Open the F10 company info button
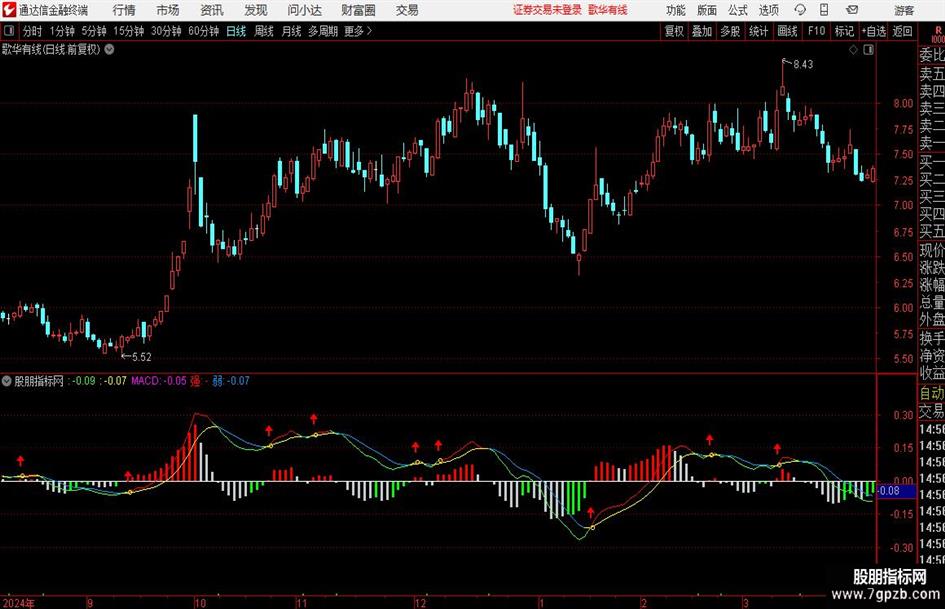The image size is (945, 609). point(817,31)
